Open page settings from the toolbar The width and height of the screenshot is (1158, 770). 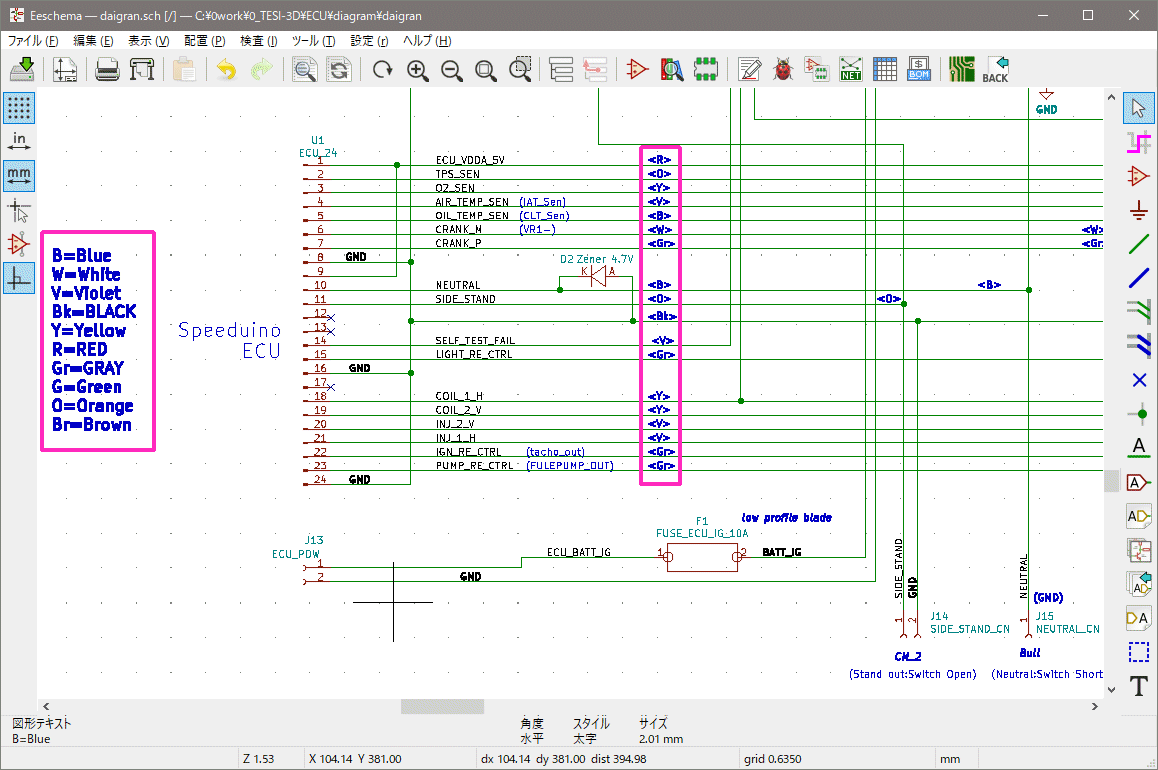tap(65, 69)
